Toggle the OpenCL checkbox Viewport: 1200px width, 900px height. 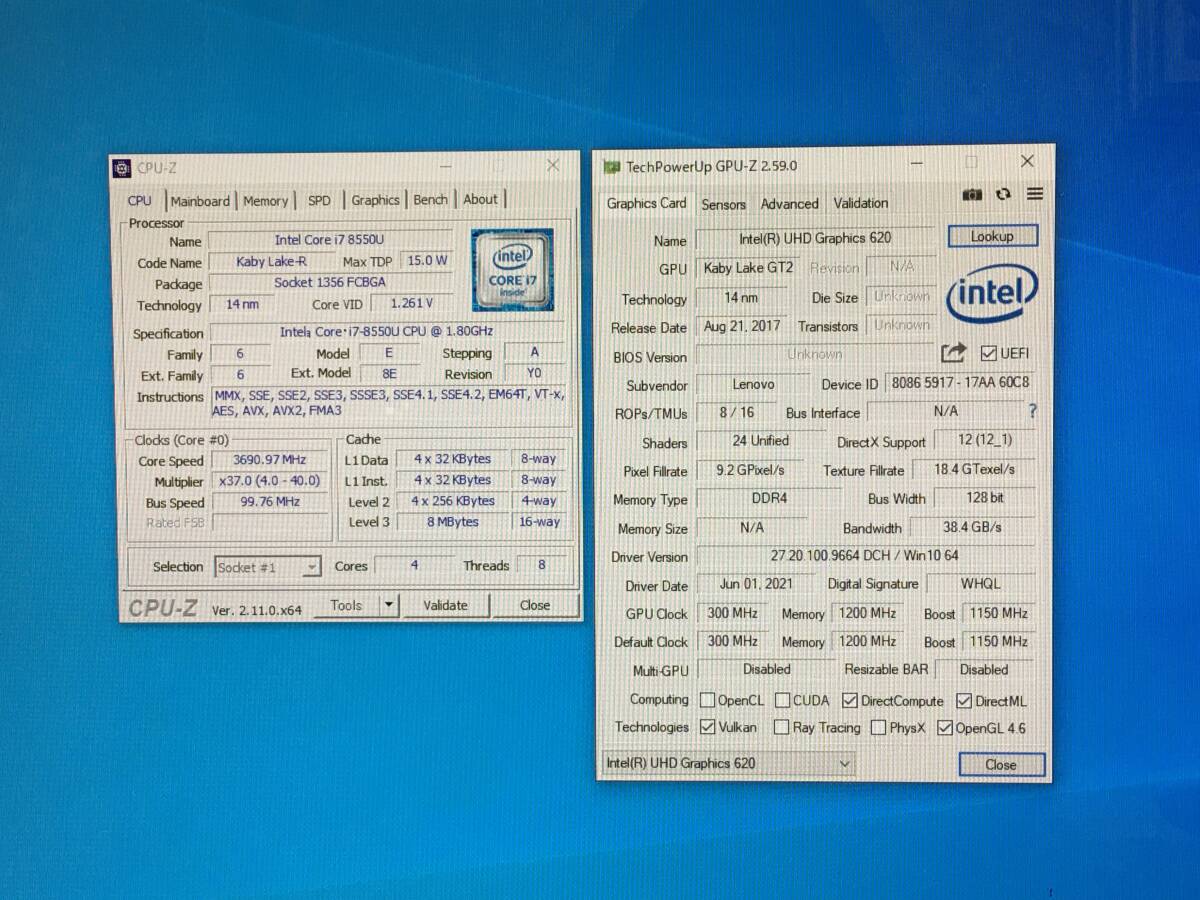tap(708, 700)
